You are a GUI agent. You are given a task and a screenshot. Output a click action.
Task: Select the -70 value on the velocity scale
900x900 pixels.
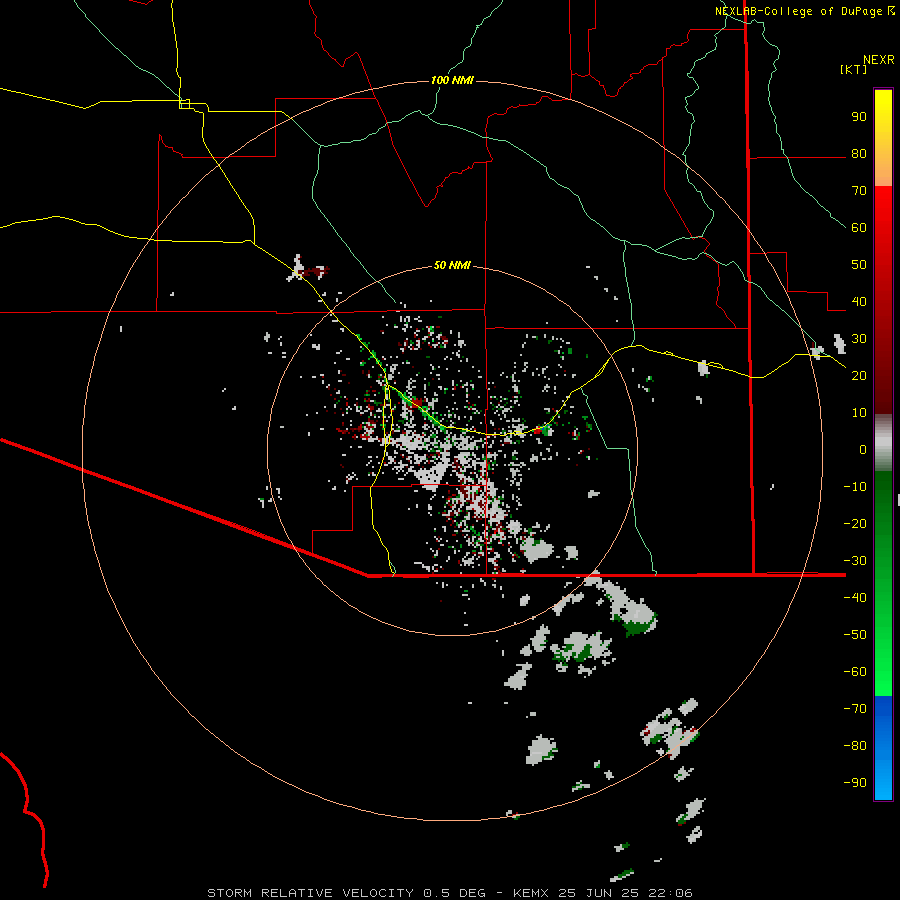pos(855,708)
